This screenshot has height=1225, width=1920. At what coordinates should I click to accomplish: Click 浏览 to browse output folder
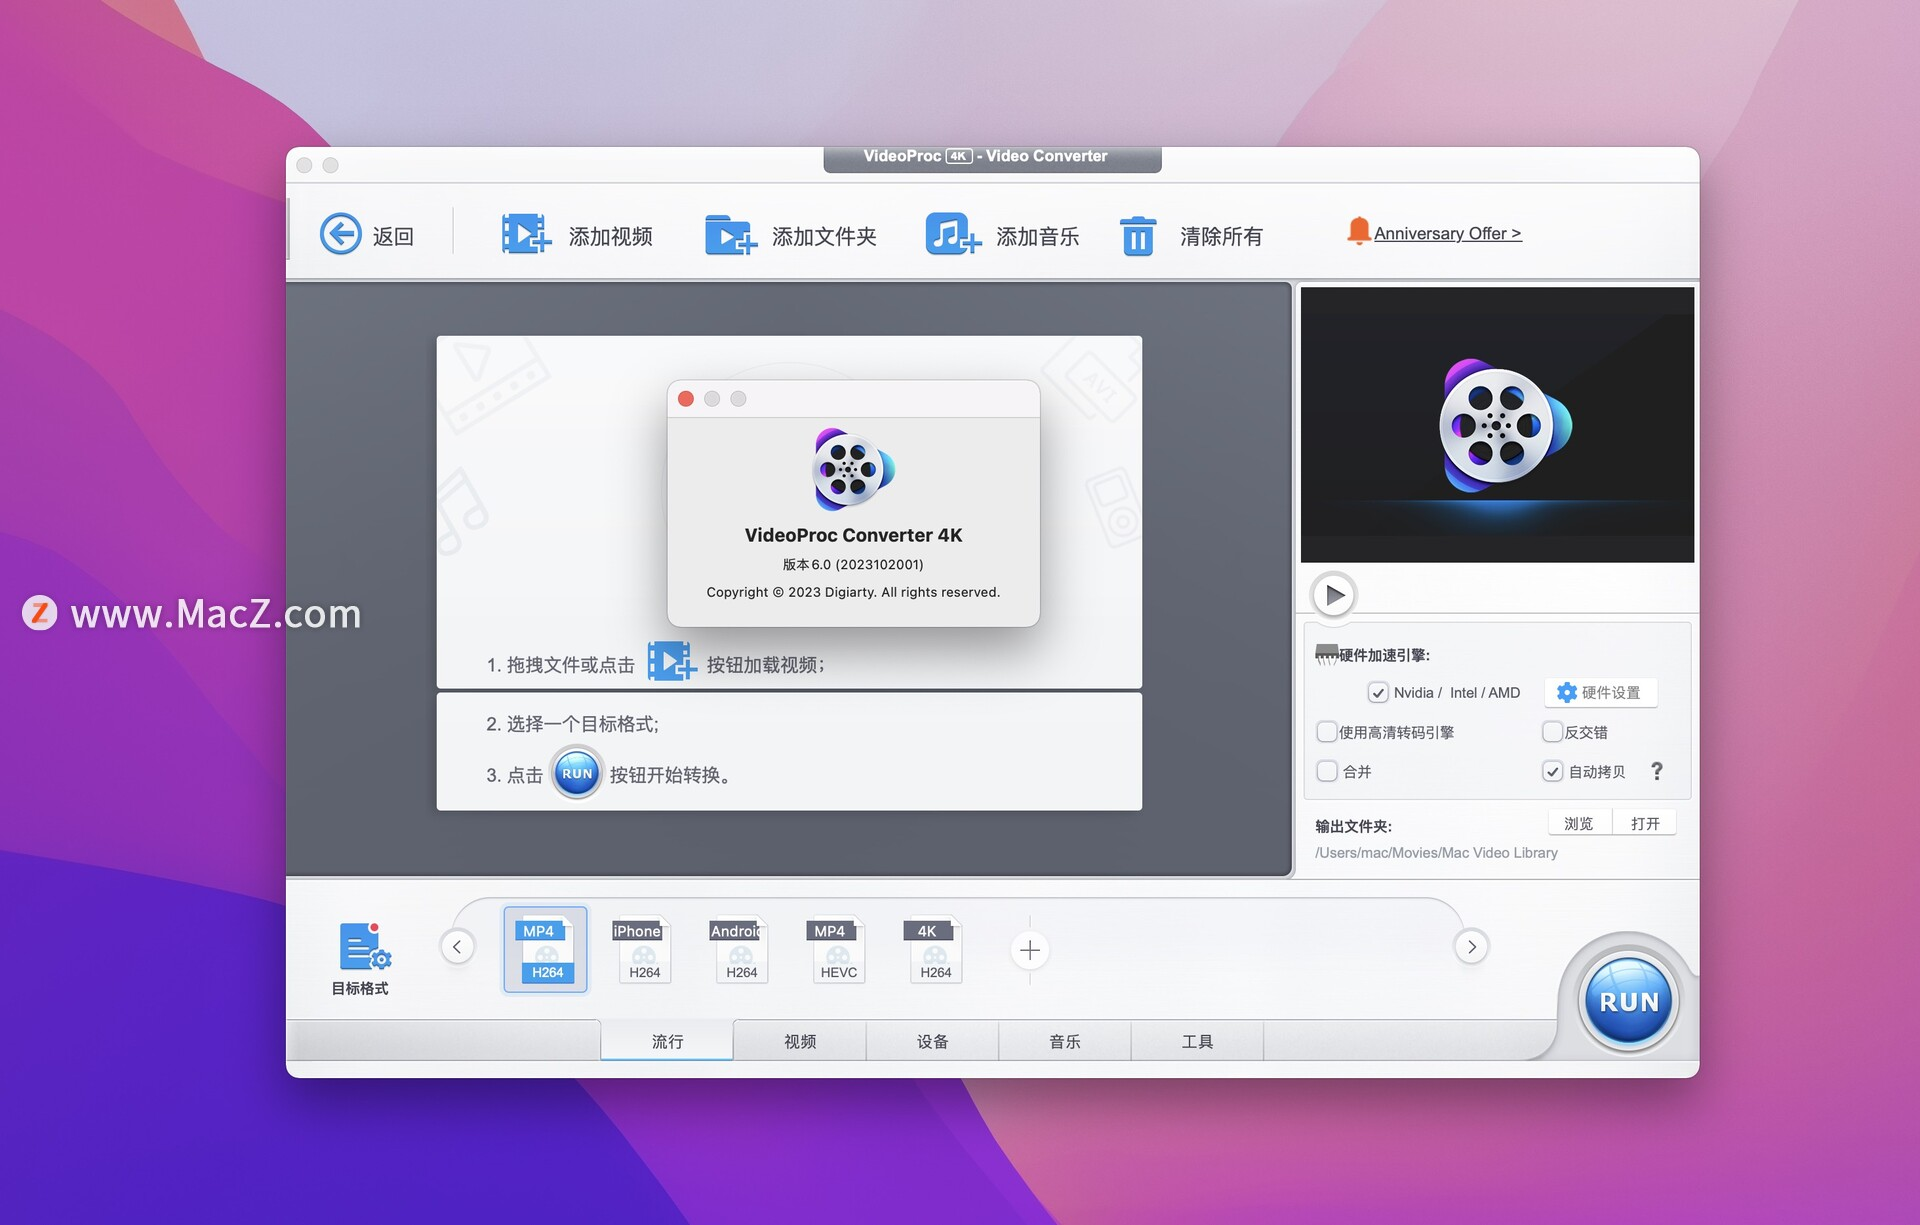[x=1579, y=823]
